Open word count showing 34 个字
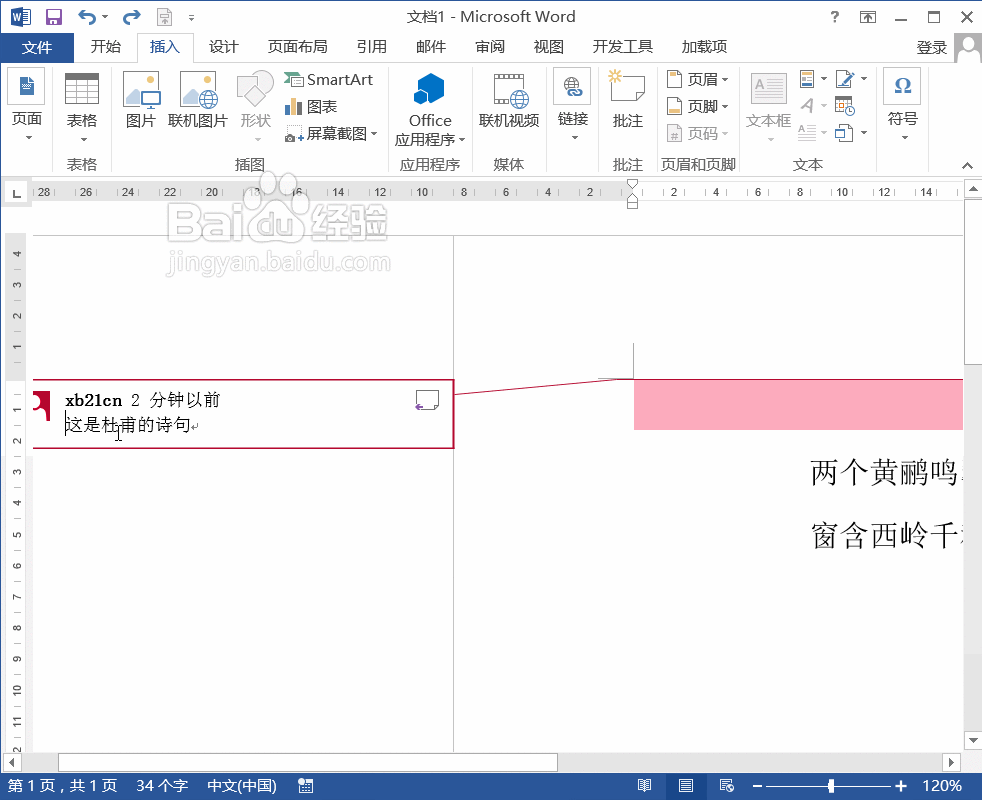The image size is (982, 800). point(160,785)
